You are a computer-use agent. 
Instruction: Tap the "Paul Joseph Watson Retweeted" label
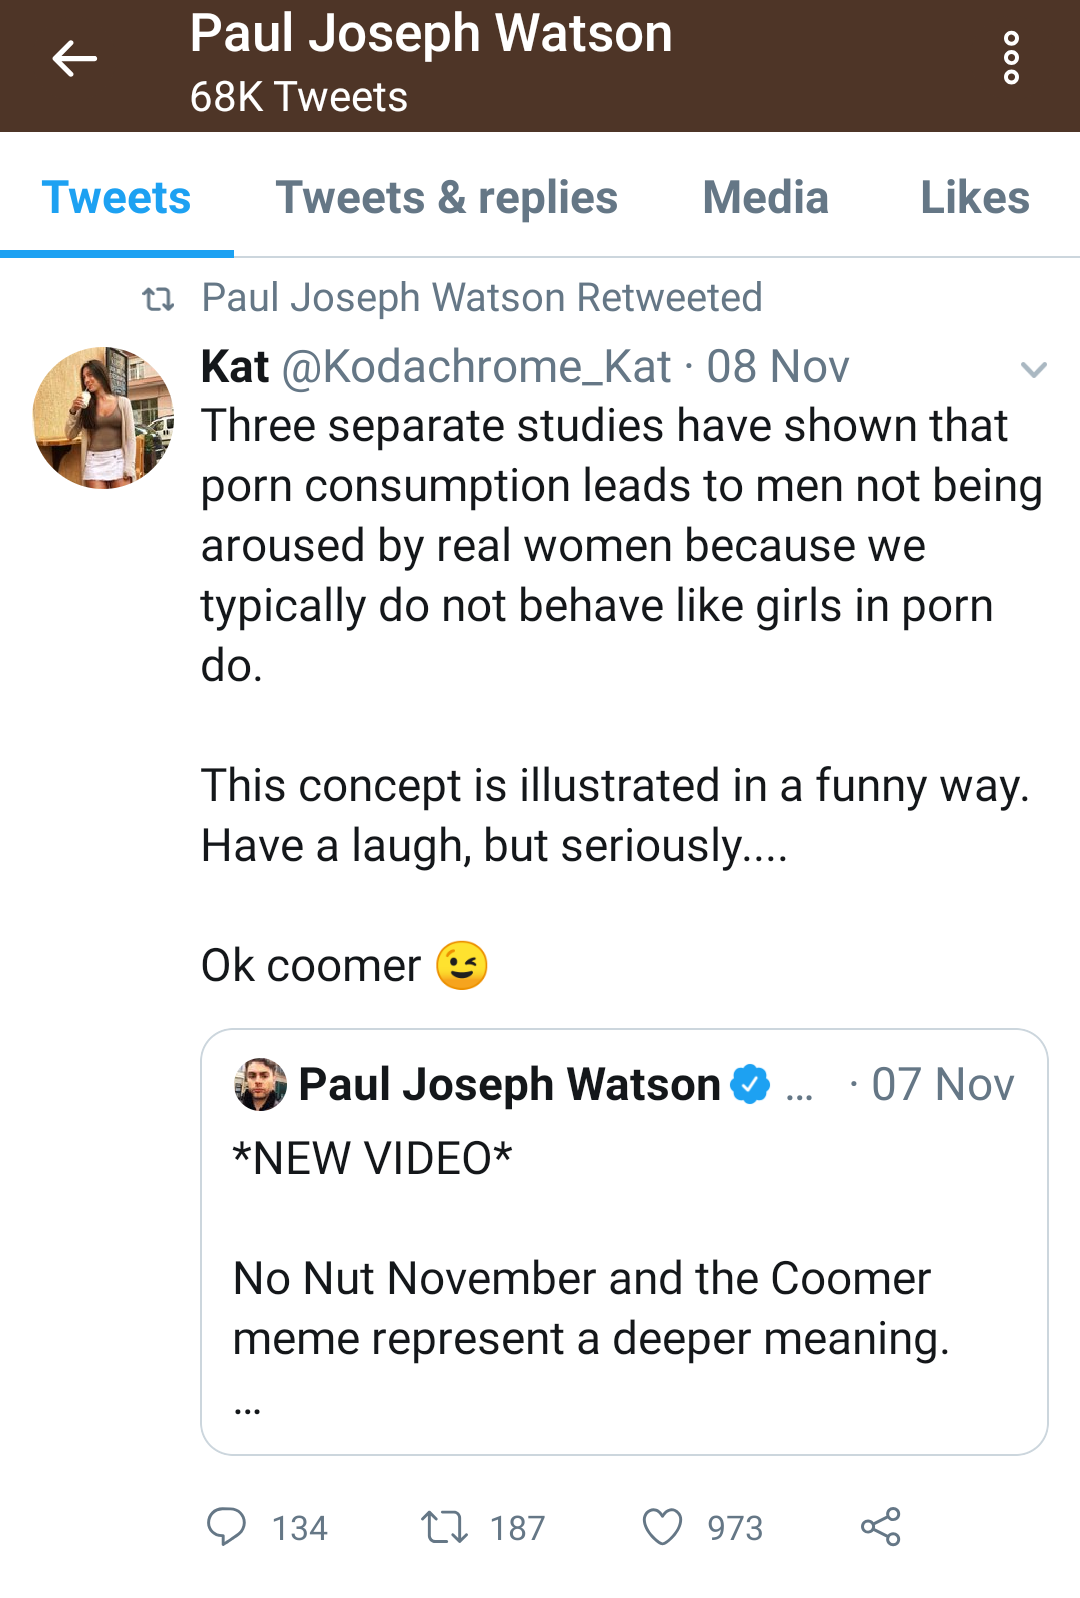[482, 298]
